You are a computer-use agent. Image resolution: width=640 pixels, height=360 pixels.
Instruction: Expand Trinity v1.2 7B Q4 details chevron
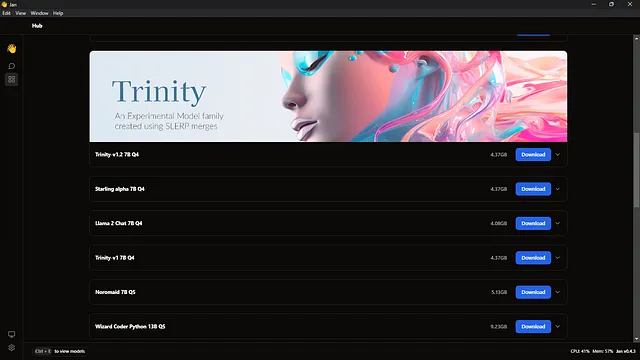click(558, 155)
